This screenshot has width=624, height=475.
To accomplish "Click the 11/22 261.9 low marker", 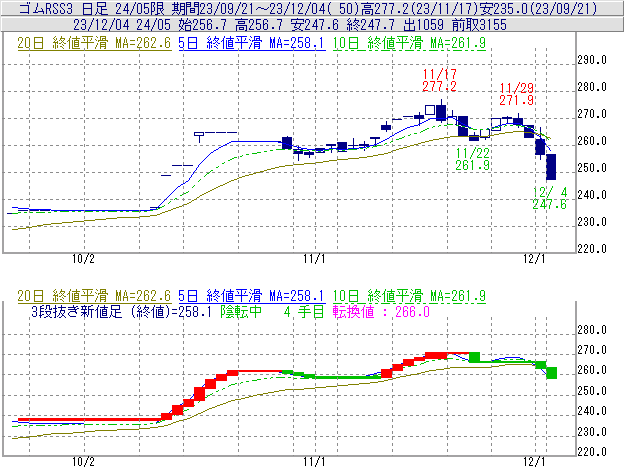I will [x=472, y=159].
